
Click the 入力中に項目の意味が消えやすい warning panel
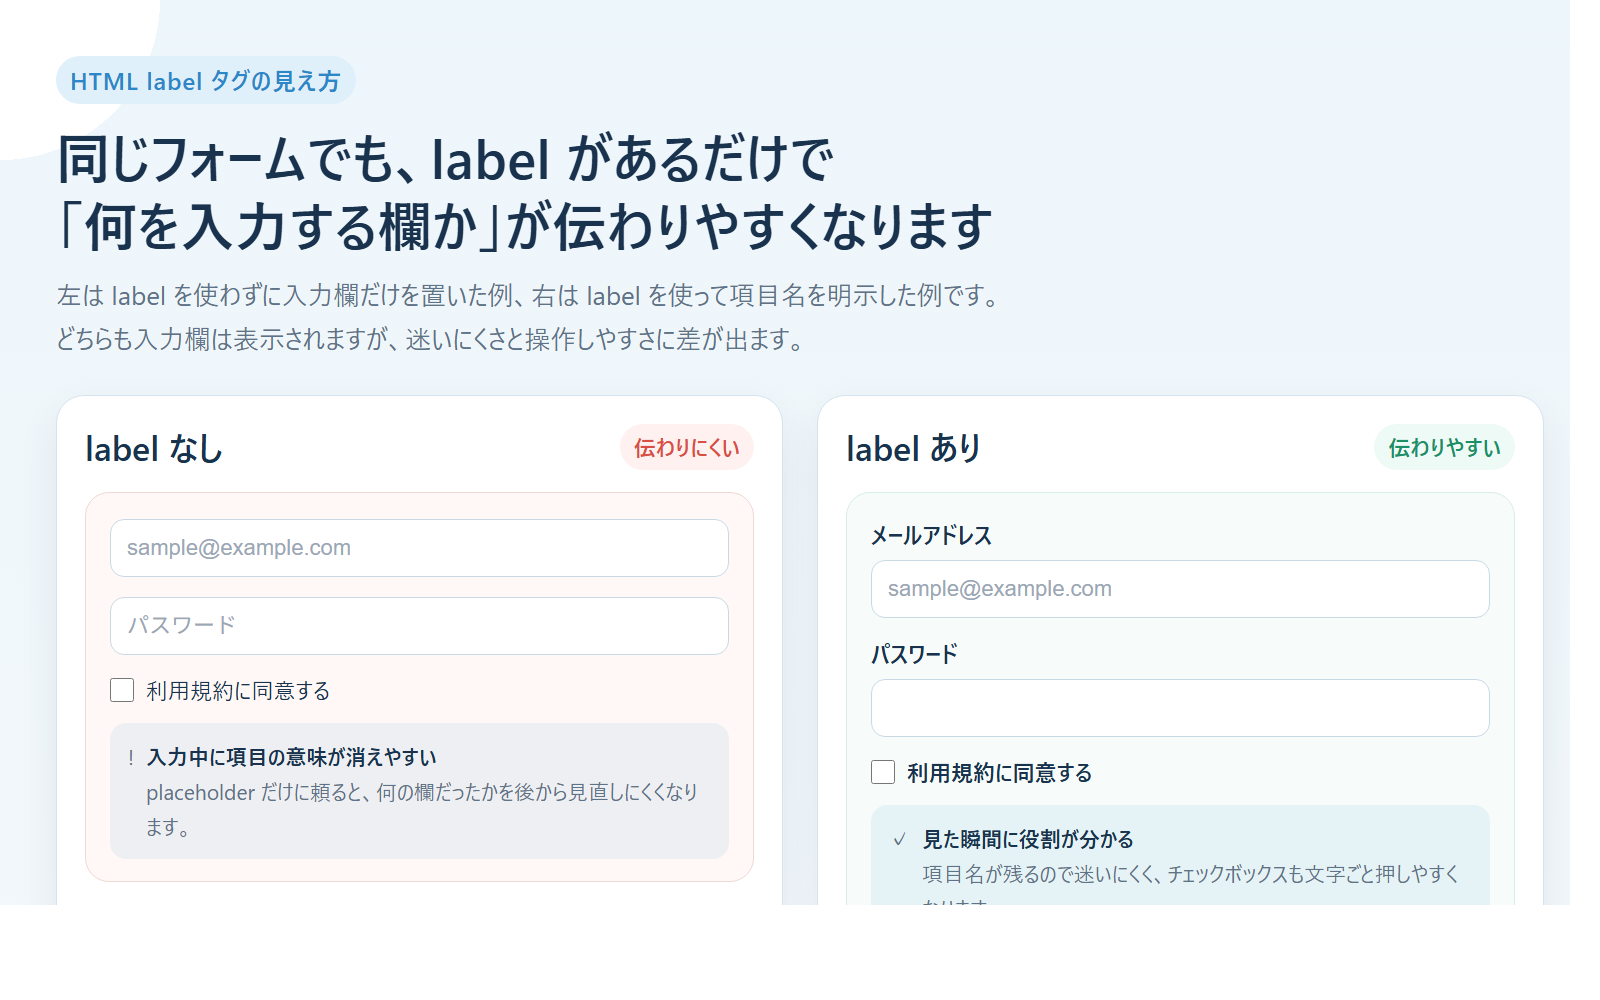[x=419, y=792]
